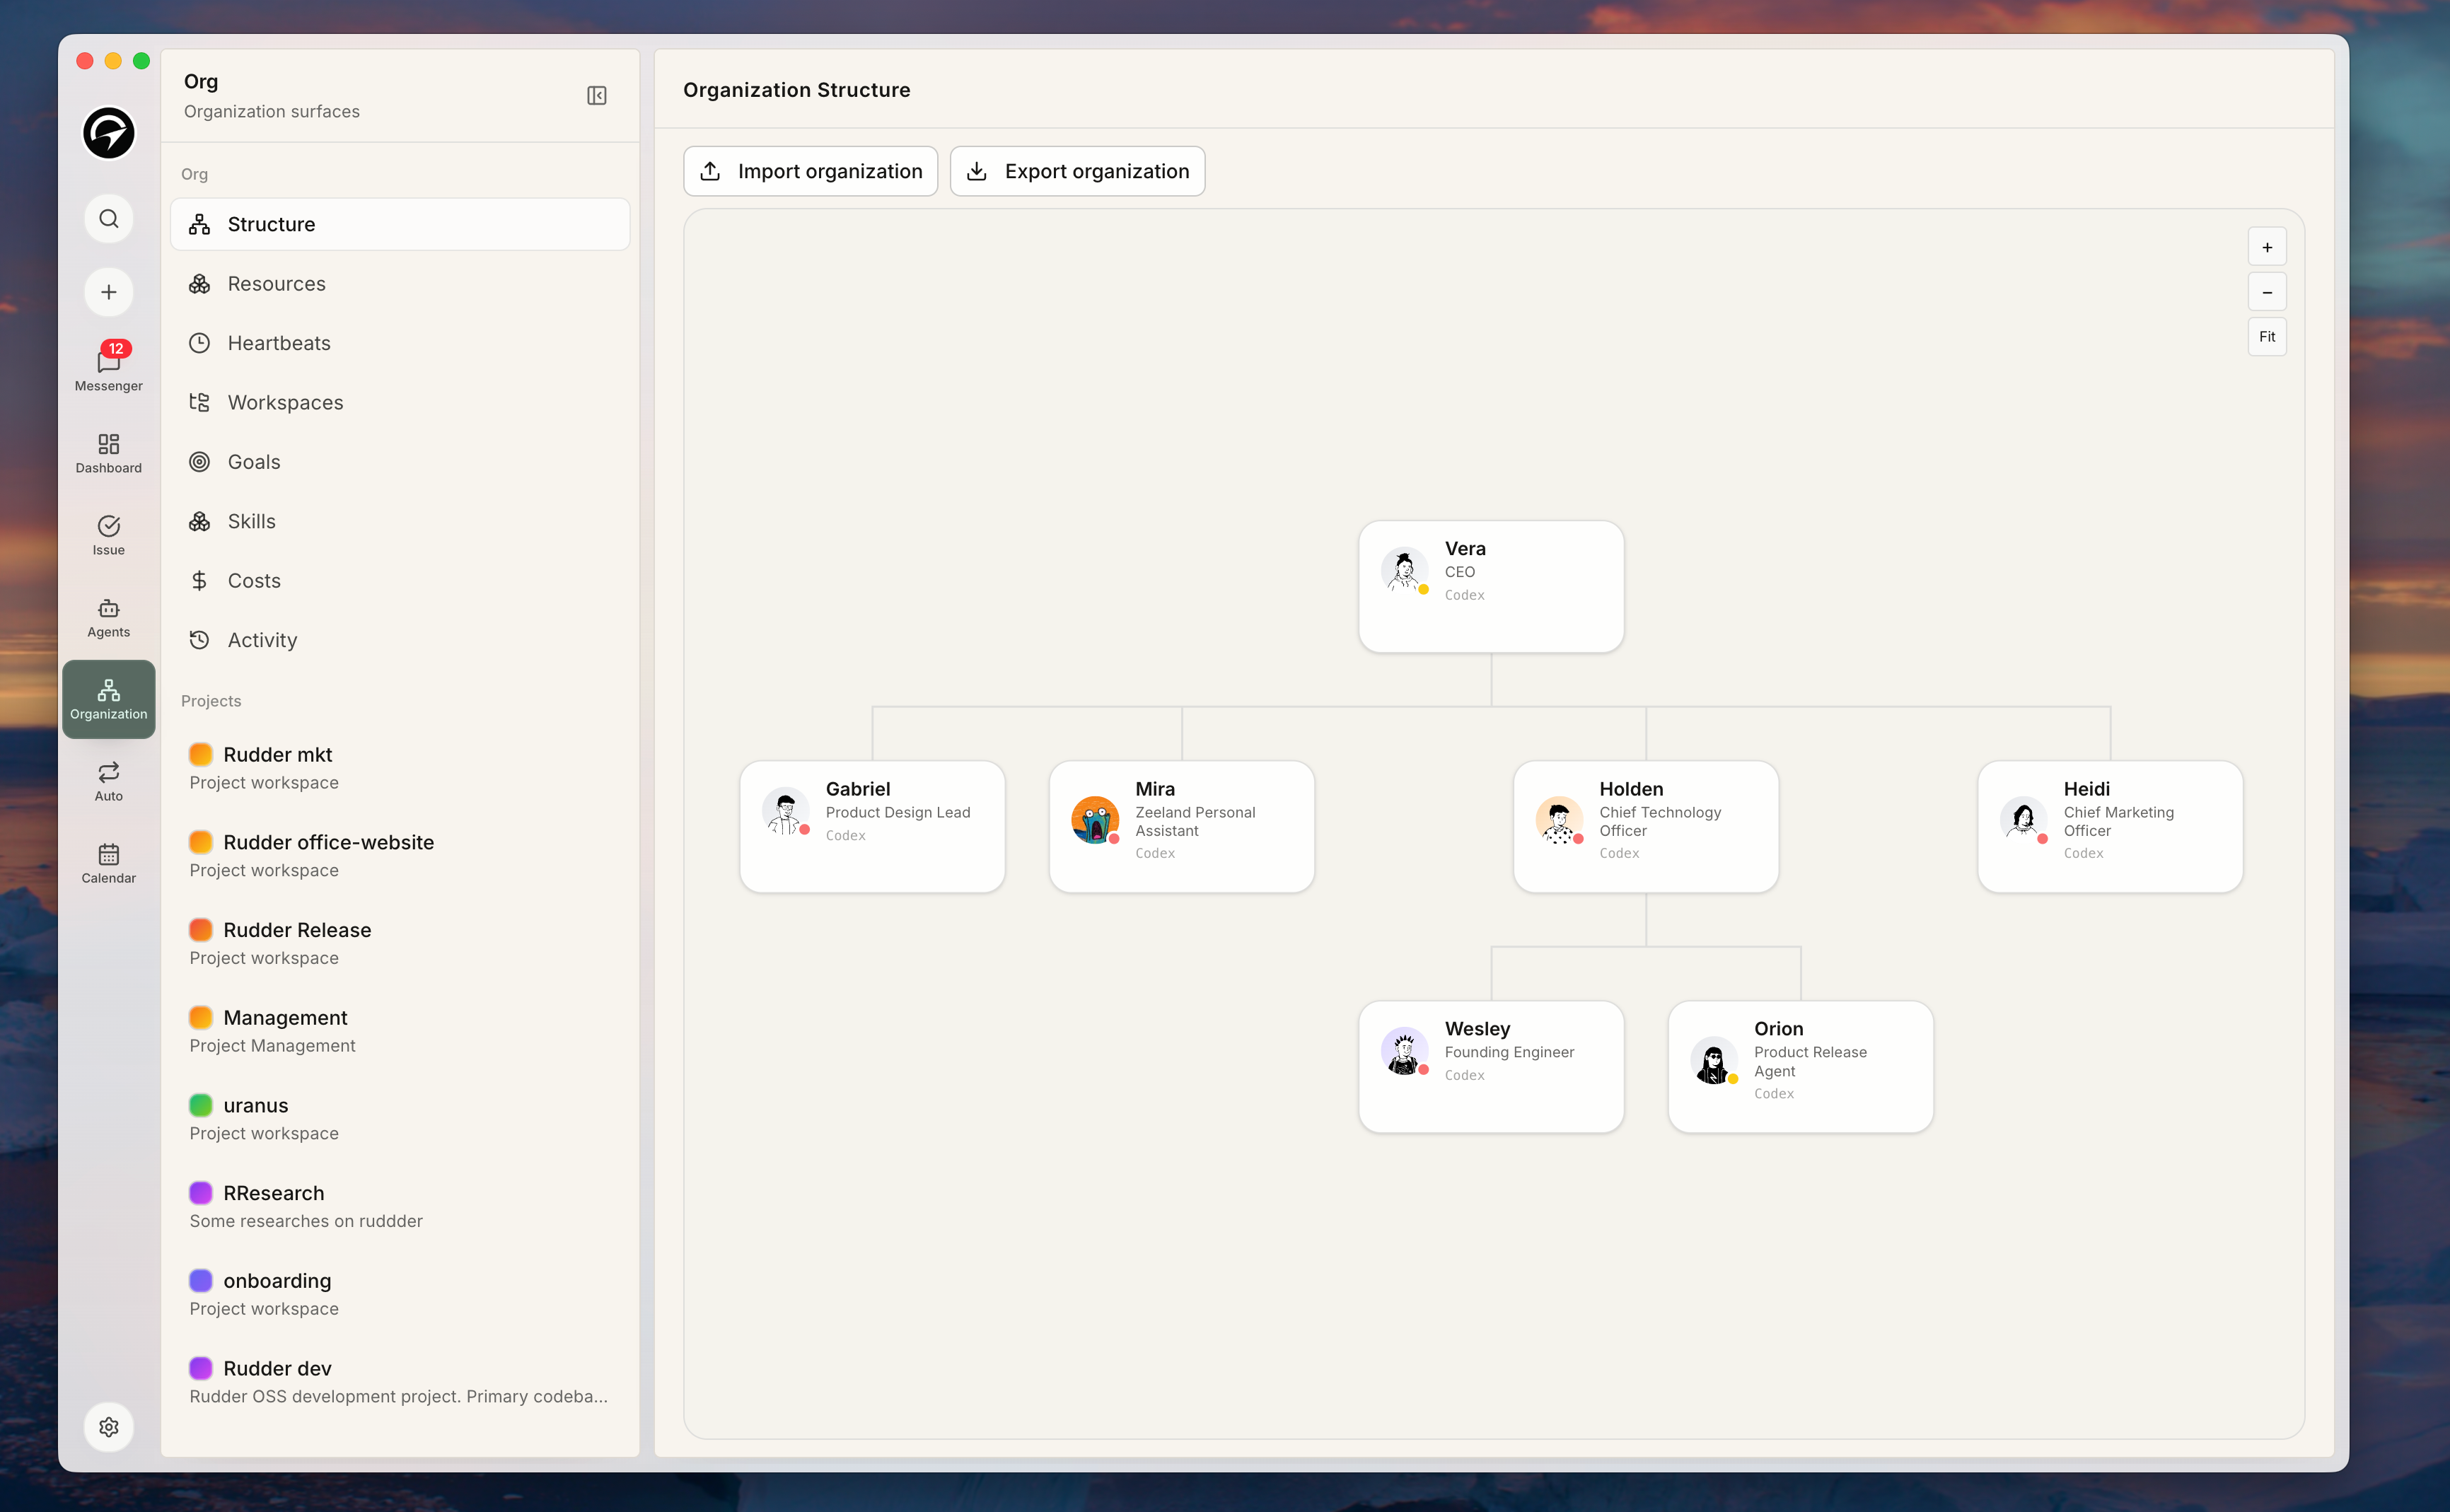
Task: Open the Auto section
Action: pos(108,781)
